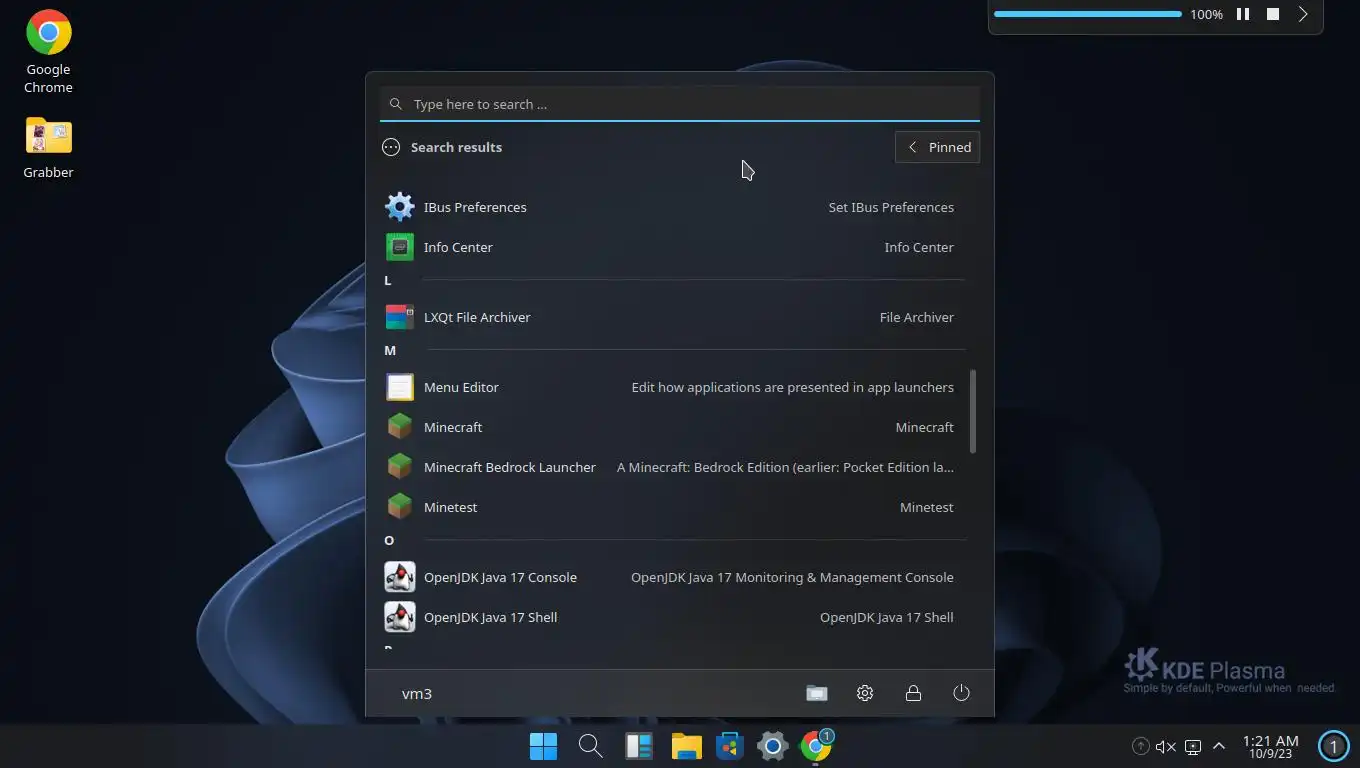Open the file explorer folder in taskbar
The height and width of the screenshot is (768, 1360).
point(686,746)
